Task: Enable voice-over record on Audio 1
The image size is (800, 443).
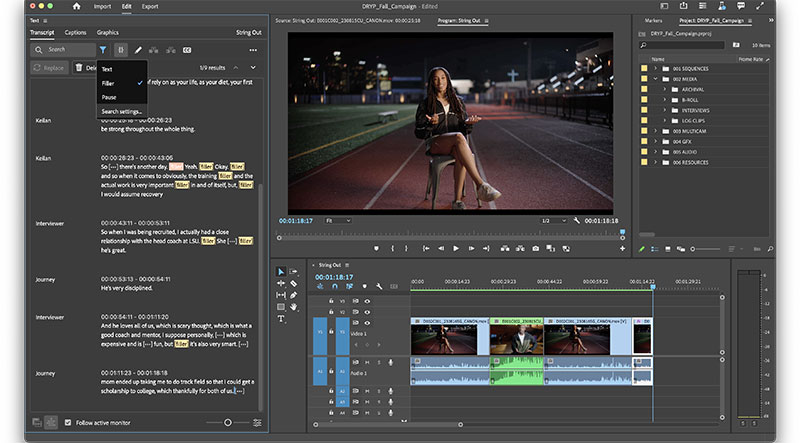Action: click(x=391, y=362)
